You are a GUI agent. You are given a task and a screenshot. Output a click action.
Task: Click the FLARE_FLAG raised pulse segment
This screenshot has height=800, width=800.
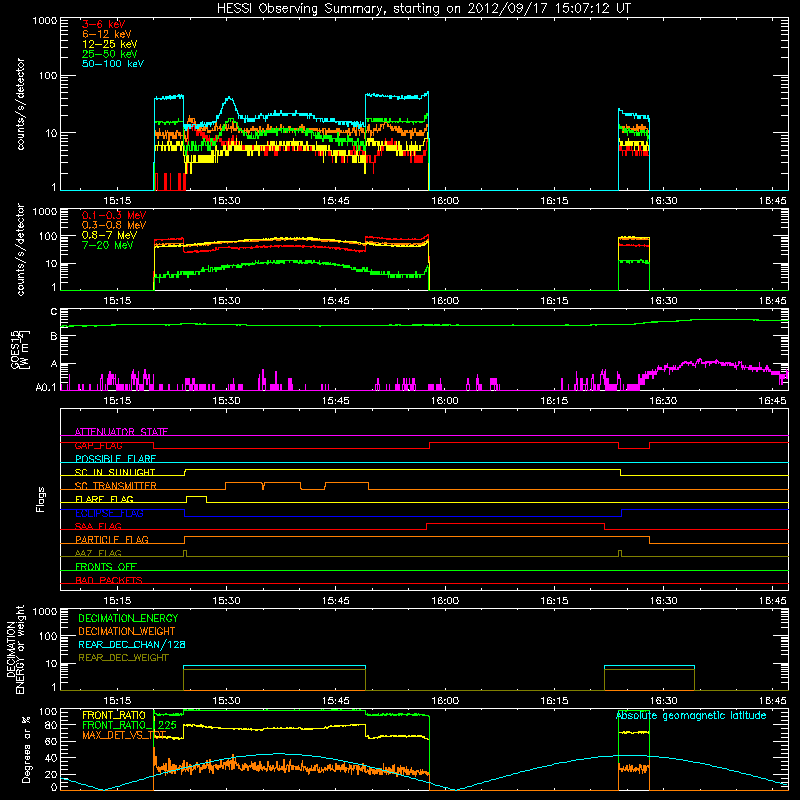click(x=196, y=496)
